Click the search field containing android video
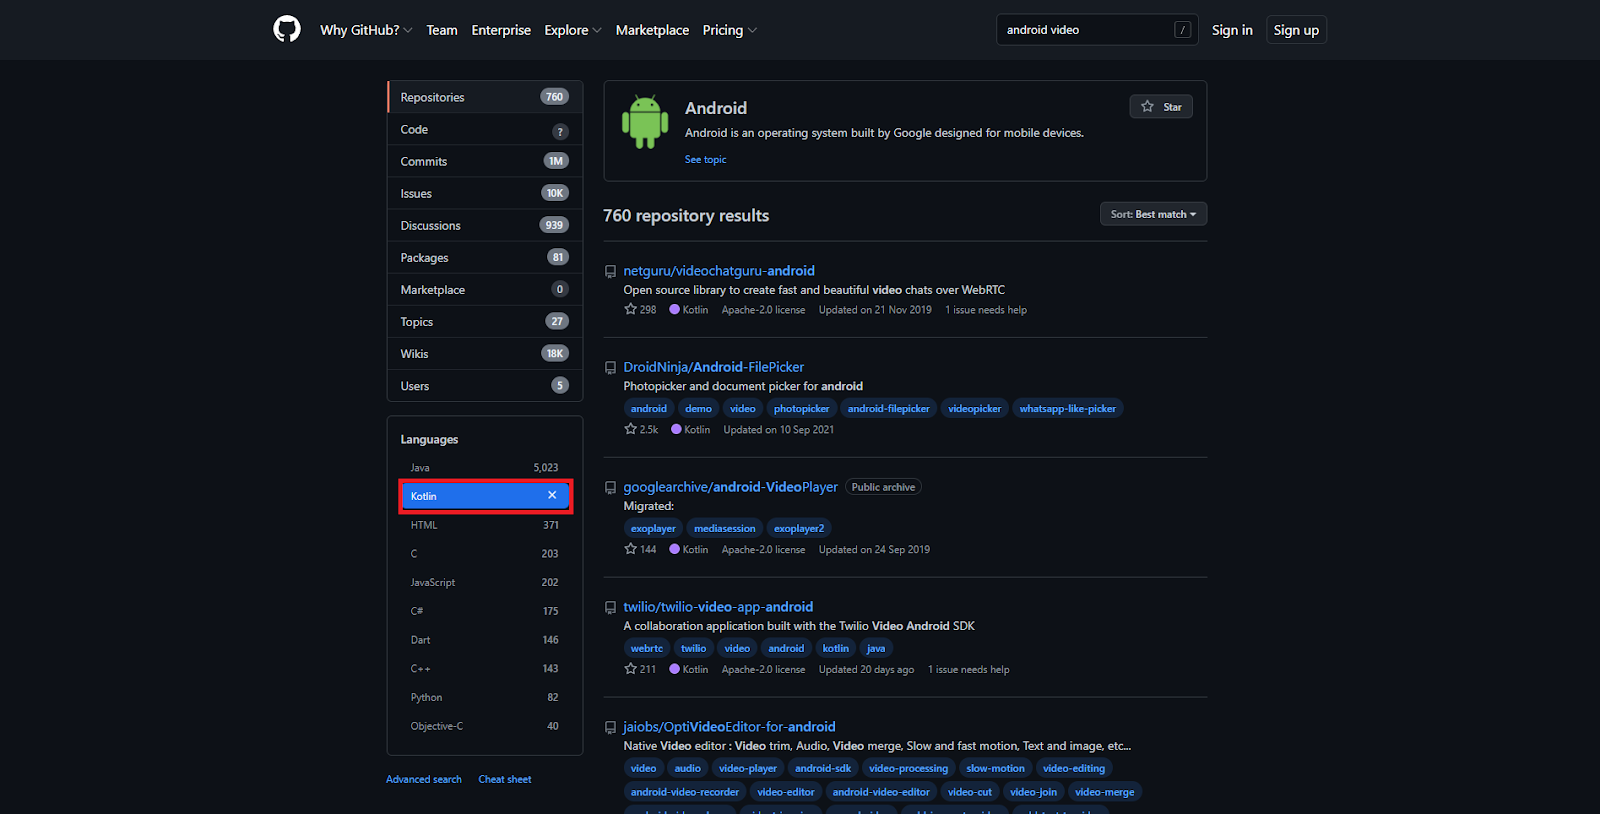This screenshot has height=814, width=1600. (x=1085, y=30)
